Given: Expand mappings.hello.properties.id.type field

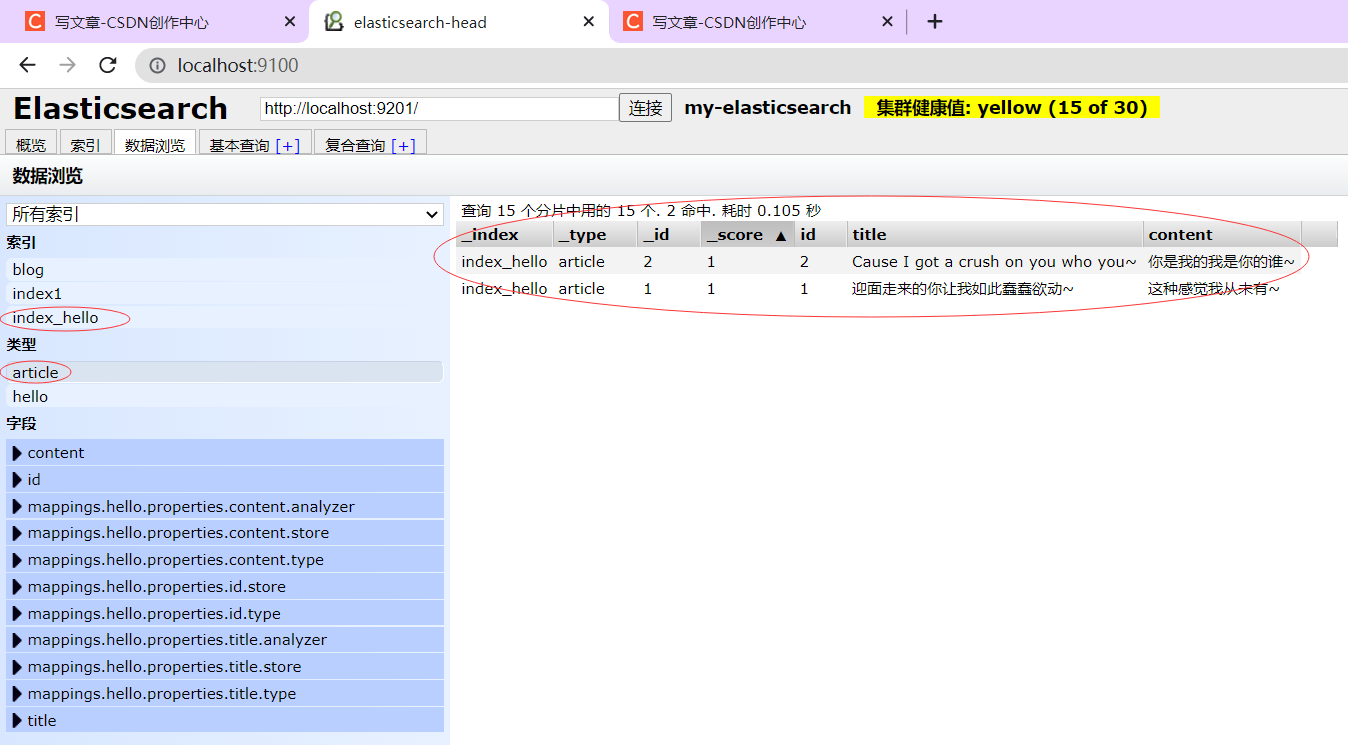Looking at the screenshot, I should point(225,613).
